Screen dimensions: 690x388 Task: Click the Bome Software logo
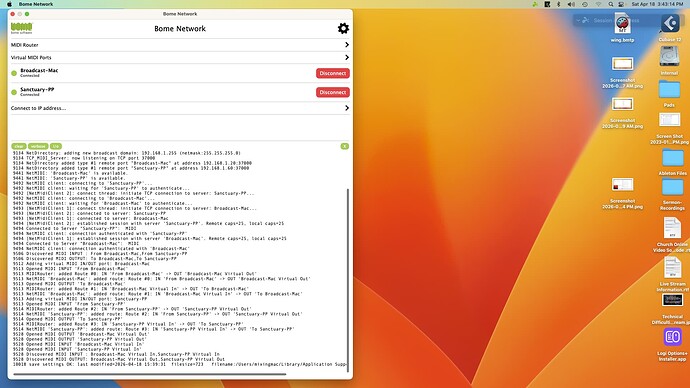tap(22, 28)
